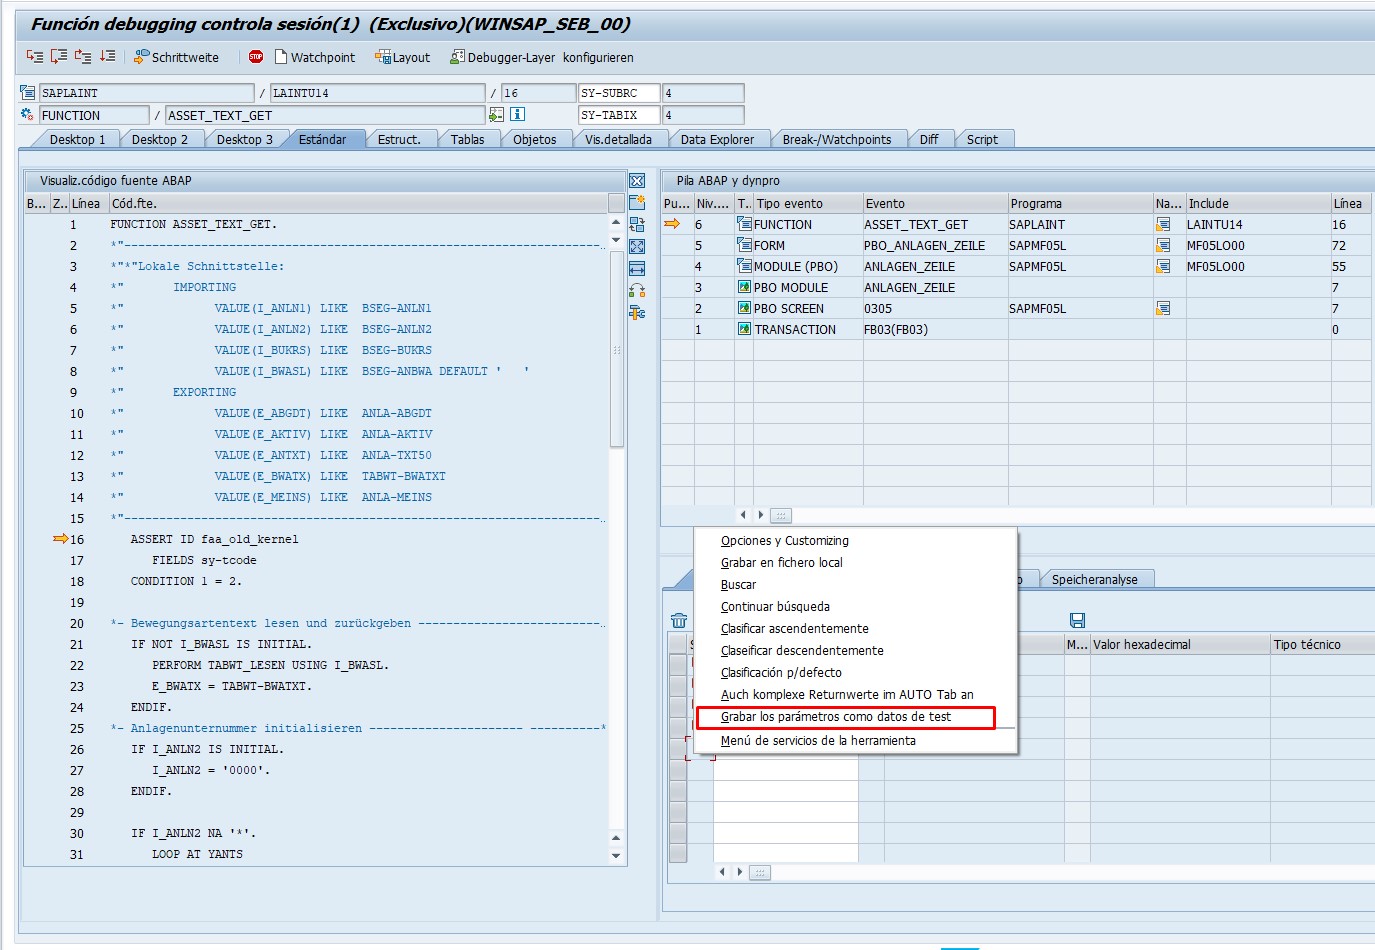
Task: Click the Schrittweite step size button
Action: (x=176, y=57)
